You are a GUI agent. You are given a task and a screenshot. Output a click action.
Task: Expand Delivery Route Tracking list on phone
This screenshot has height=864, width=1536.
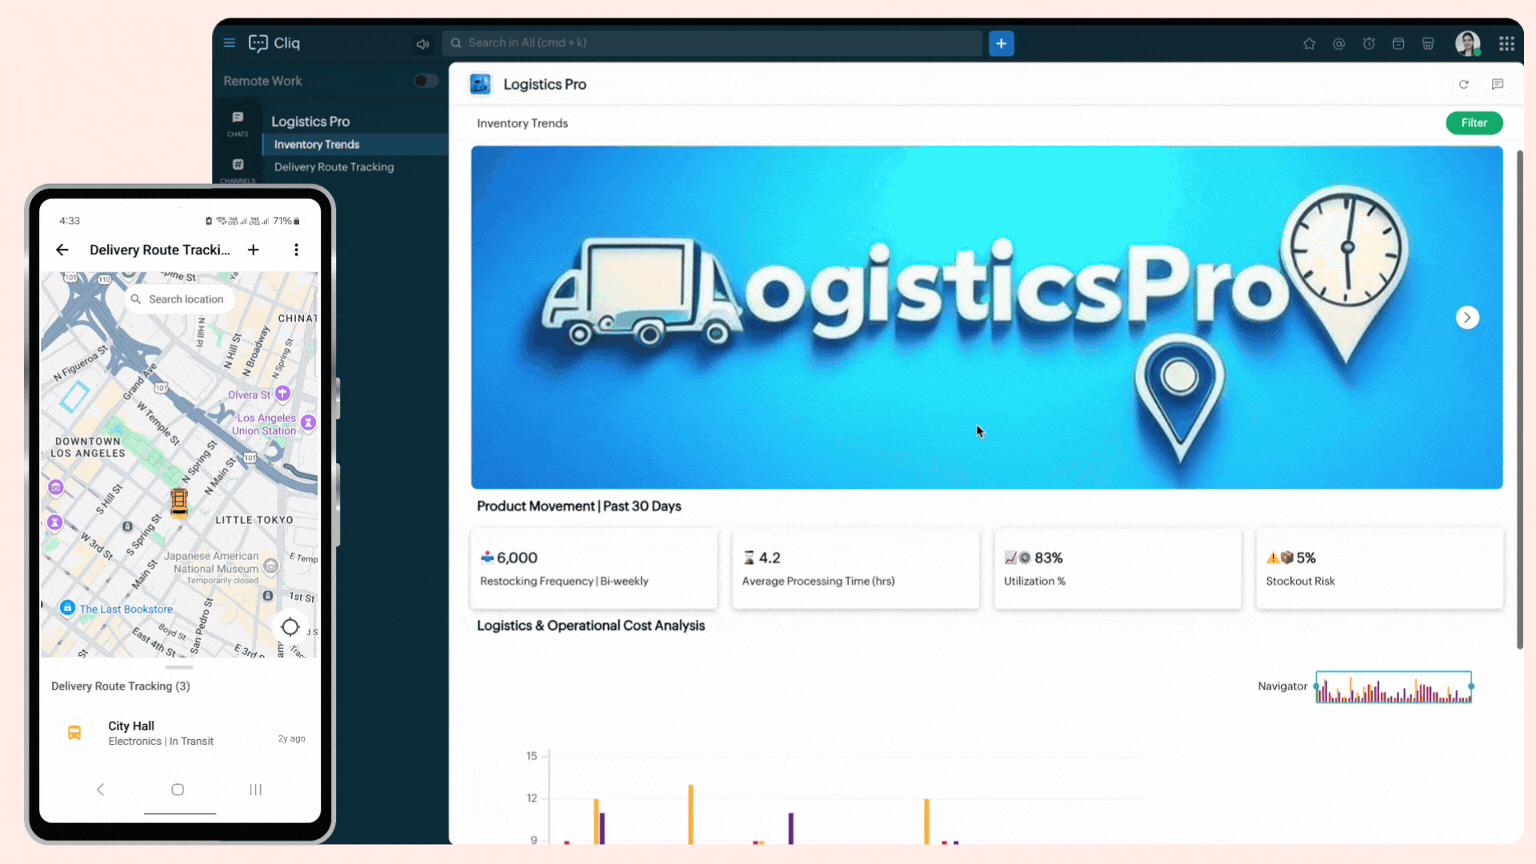179,667
